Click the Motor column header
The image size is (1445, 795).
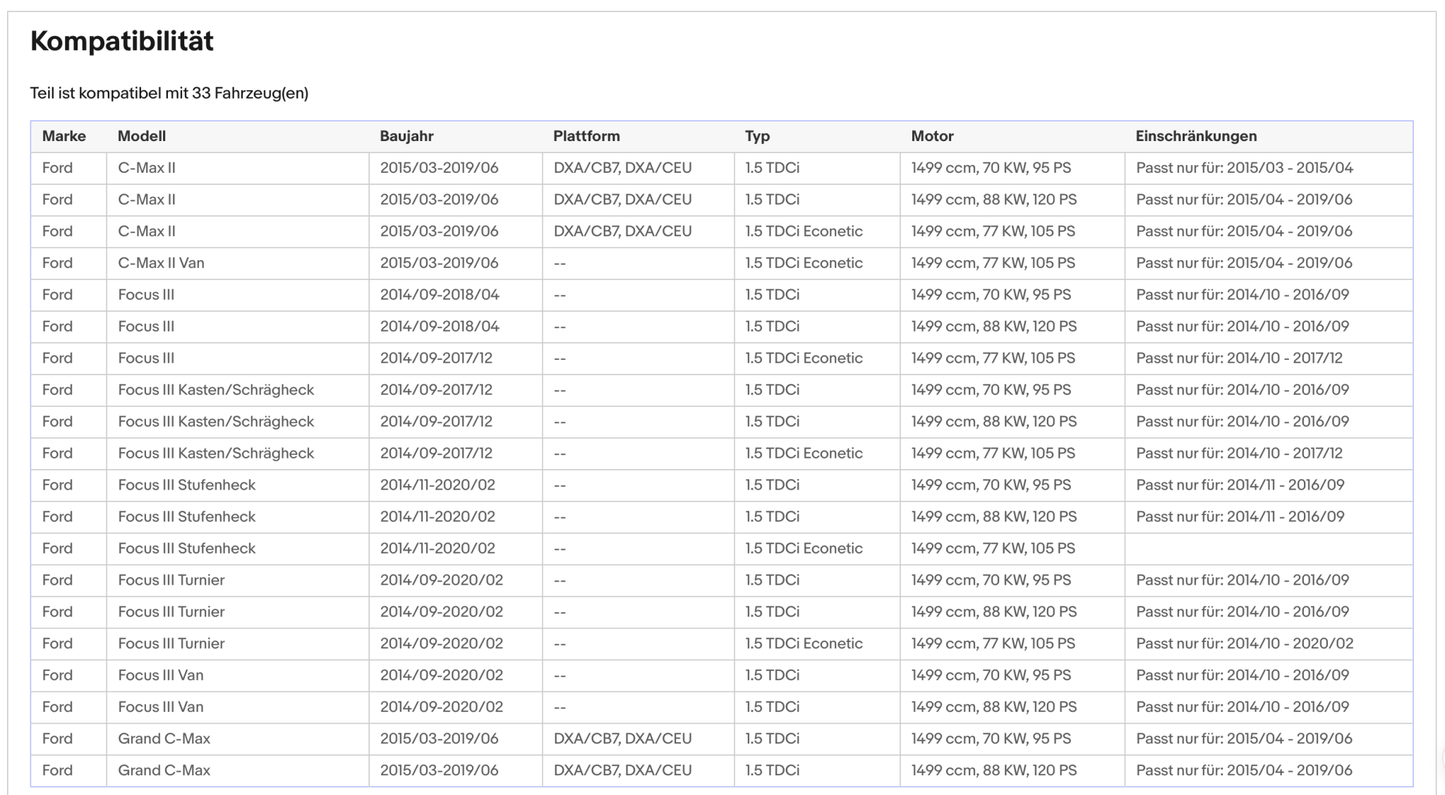(x=932, y=136)
